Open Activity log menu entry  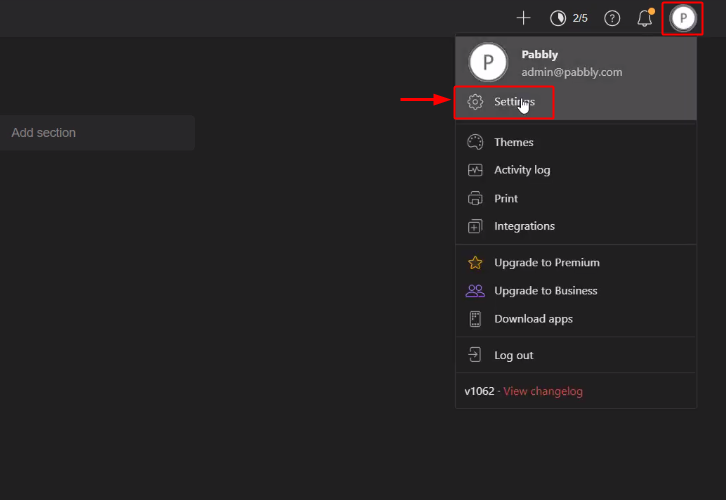pyautogui.click(x=576, y=170)
